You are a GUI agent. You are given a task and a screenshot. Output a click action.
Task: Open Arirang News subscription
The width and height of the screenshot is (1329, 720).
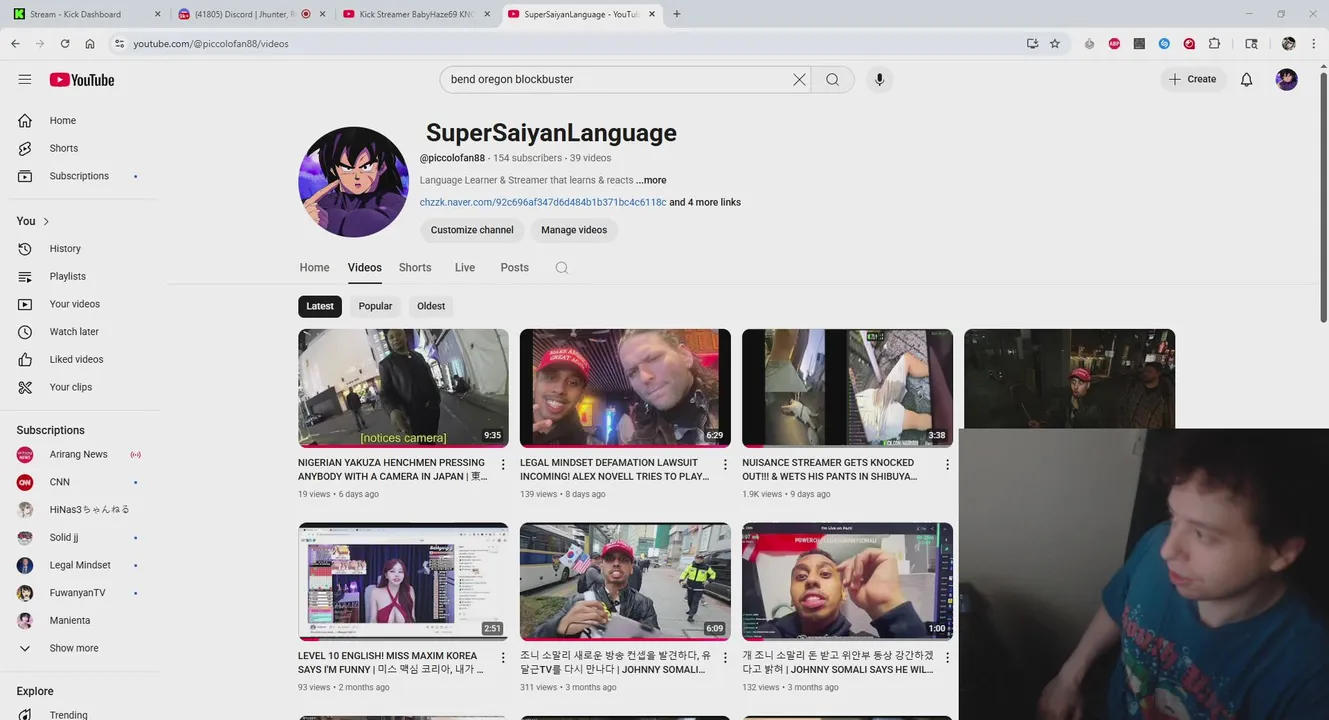(x=80, y=454)
